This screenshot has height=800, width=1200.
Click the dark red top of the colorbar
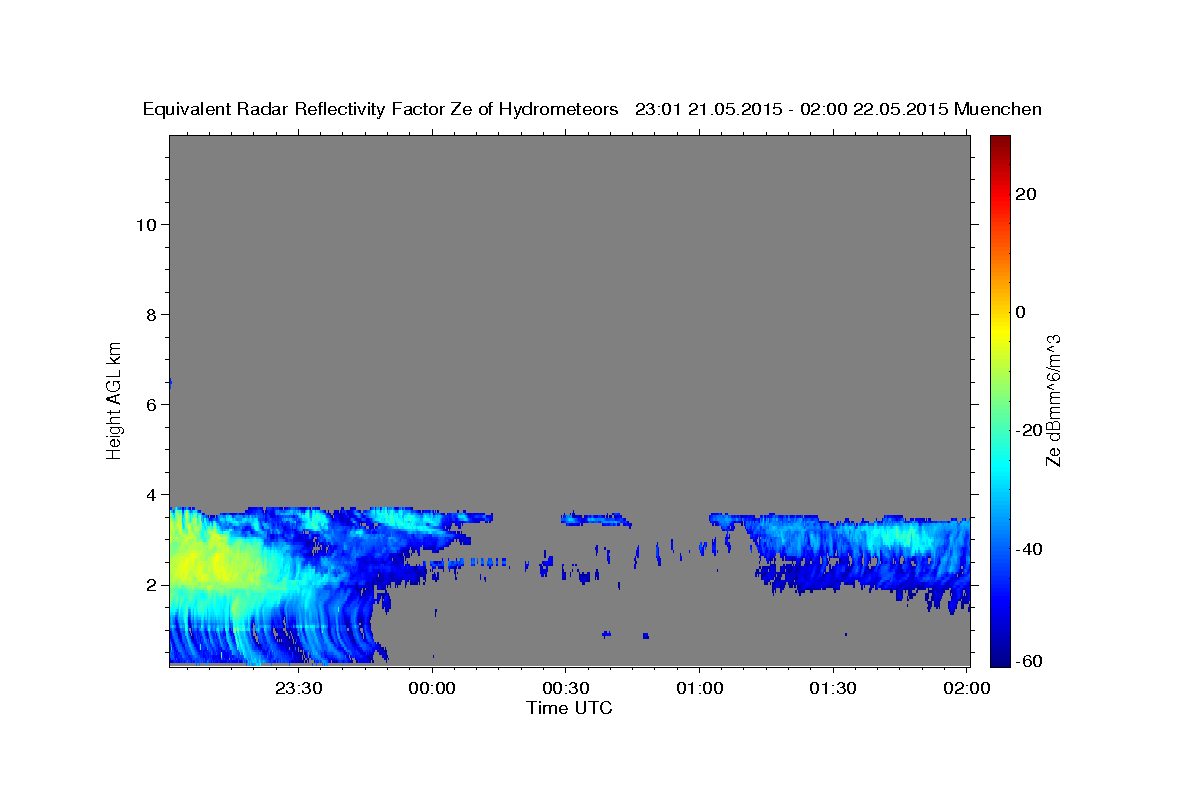1001,145
